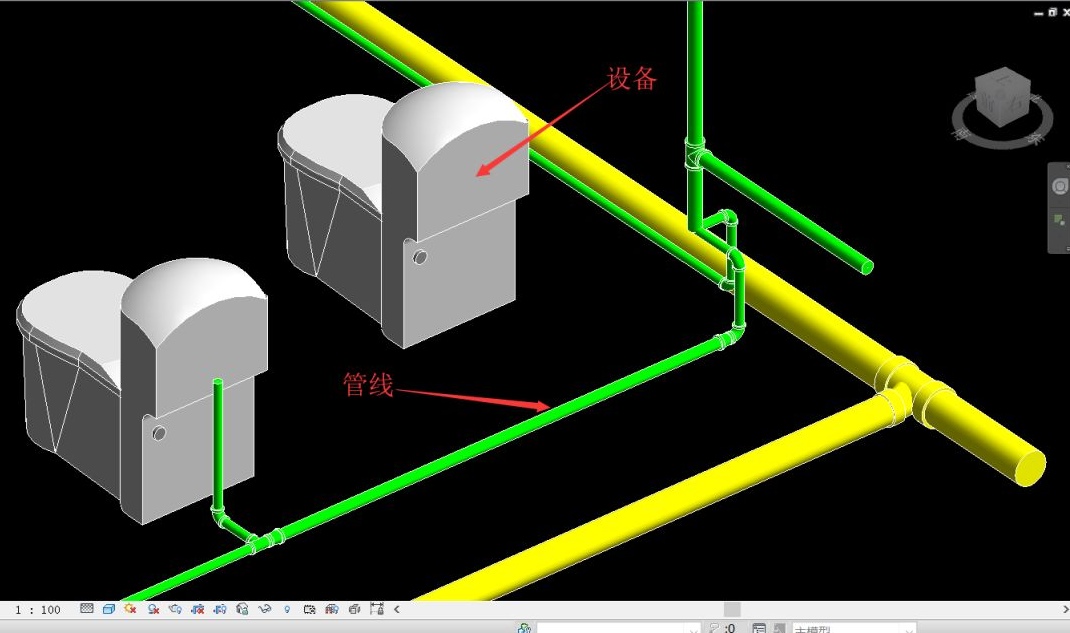Open temporary view properties icon
This screenshot has height=633, width=1070.
pos(309,609)
